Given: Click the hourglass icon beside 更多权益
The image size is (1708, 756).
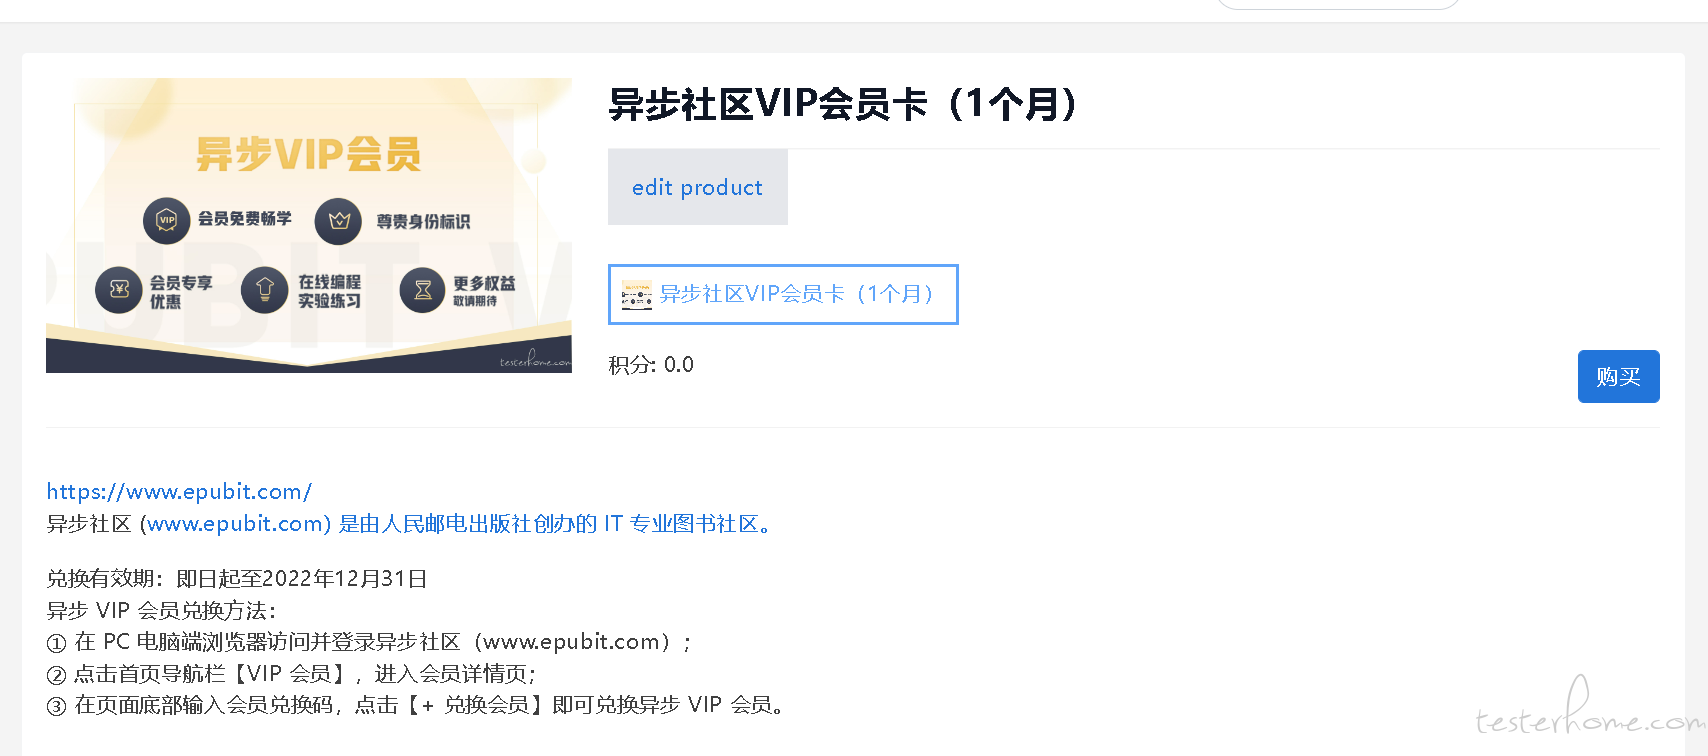Looking at the screenshot, I should (x=423, y=290).
